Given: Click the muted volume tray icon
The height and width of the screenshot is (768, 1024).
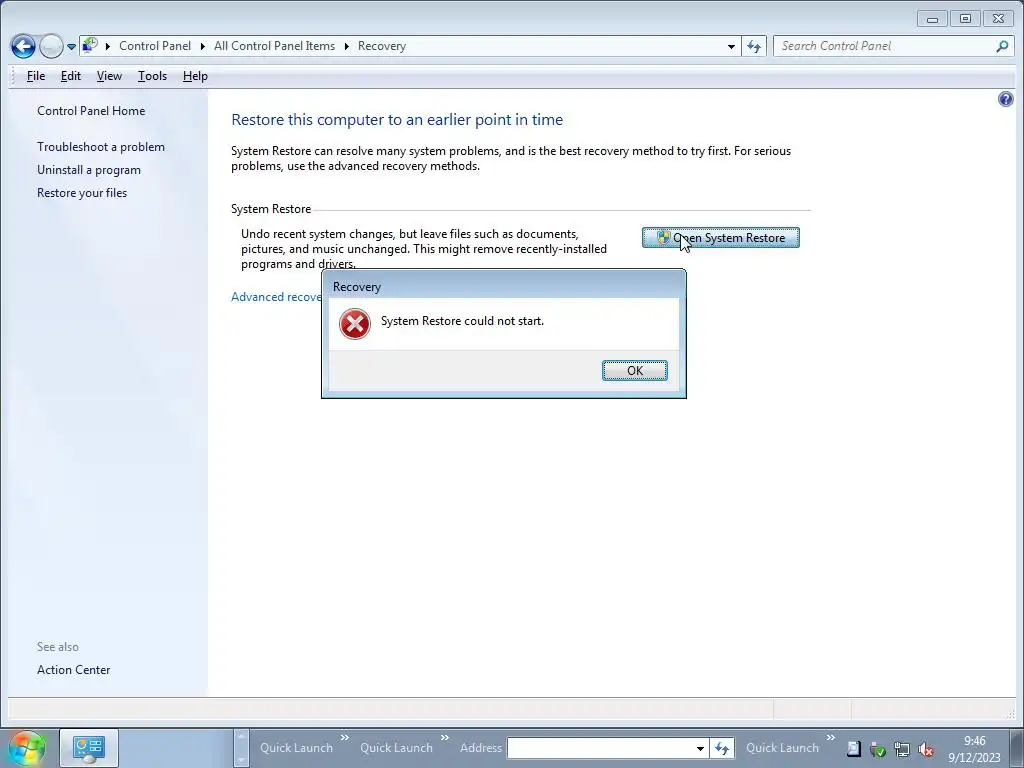Looking at the screenshot, I should (x=925, y=750).
